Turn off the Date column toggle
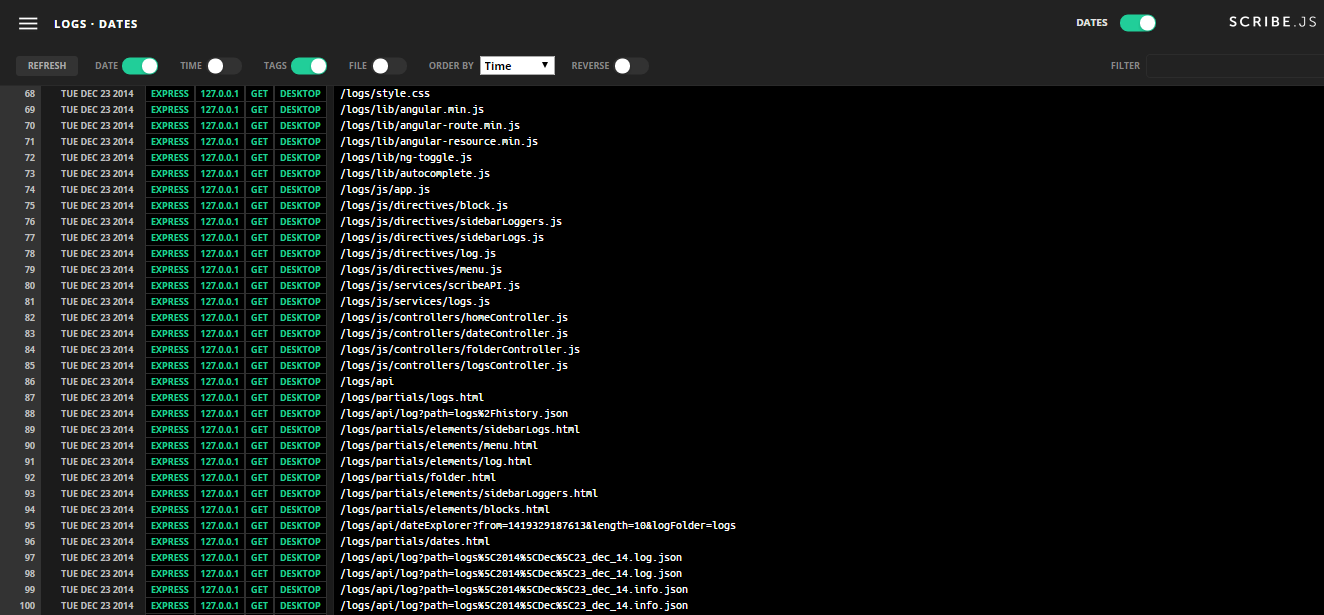Image resolution: width=1324 pixels, height=615 pixels. click(x=140, y=66)
